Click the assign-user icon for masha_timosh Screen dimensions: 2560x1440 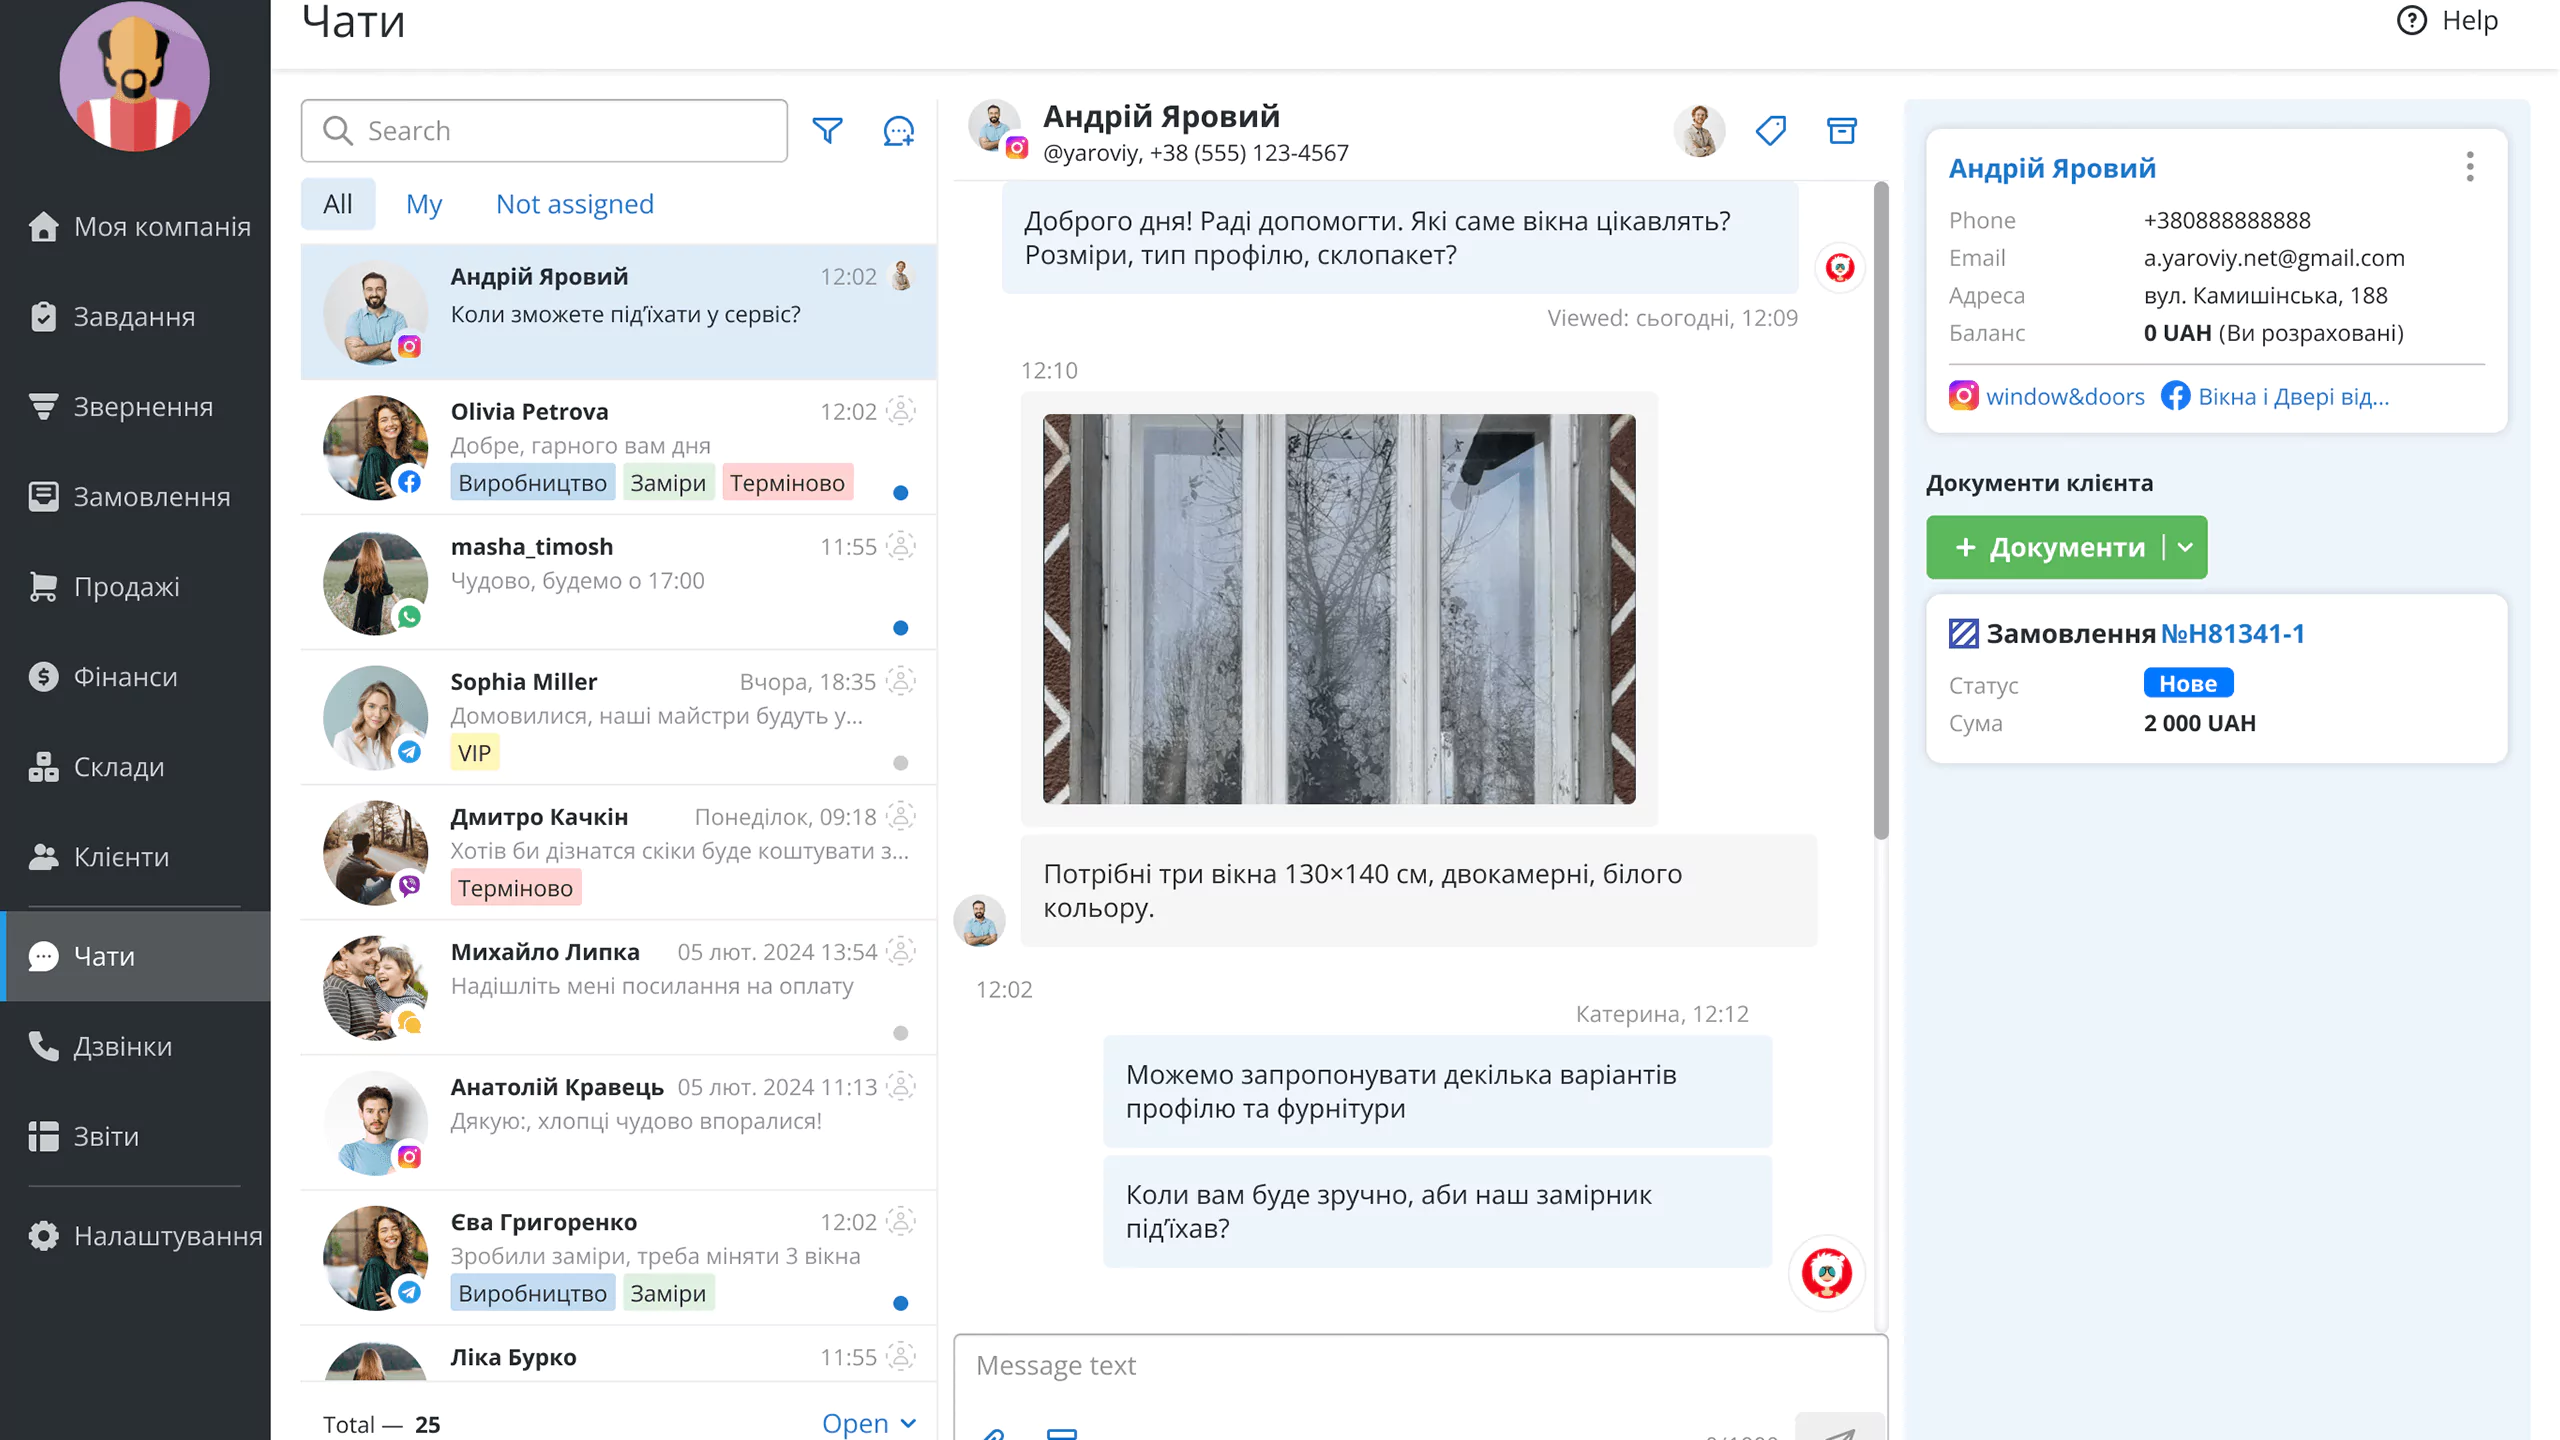click(x=901, y=546)
